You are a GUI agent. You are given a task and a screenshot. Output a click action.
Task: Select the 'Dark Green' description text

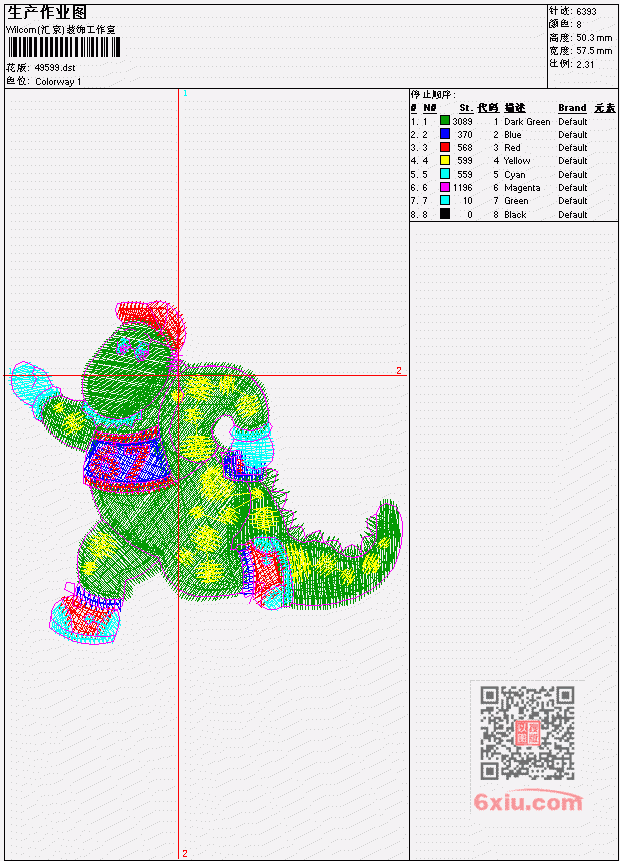527,121
